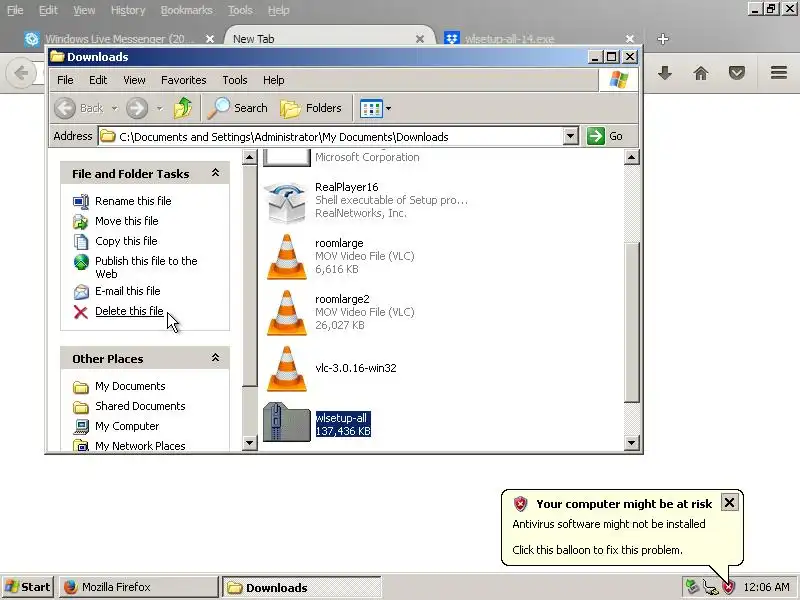Switch to Windows Live Messenger Firefox tab
800x600 pixels.
(119, 39)
